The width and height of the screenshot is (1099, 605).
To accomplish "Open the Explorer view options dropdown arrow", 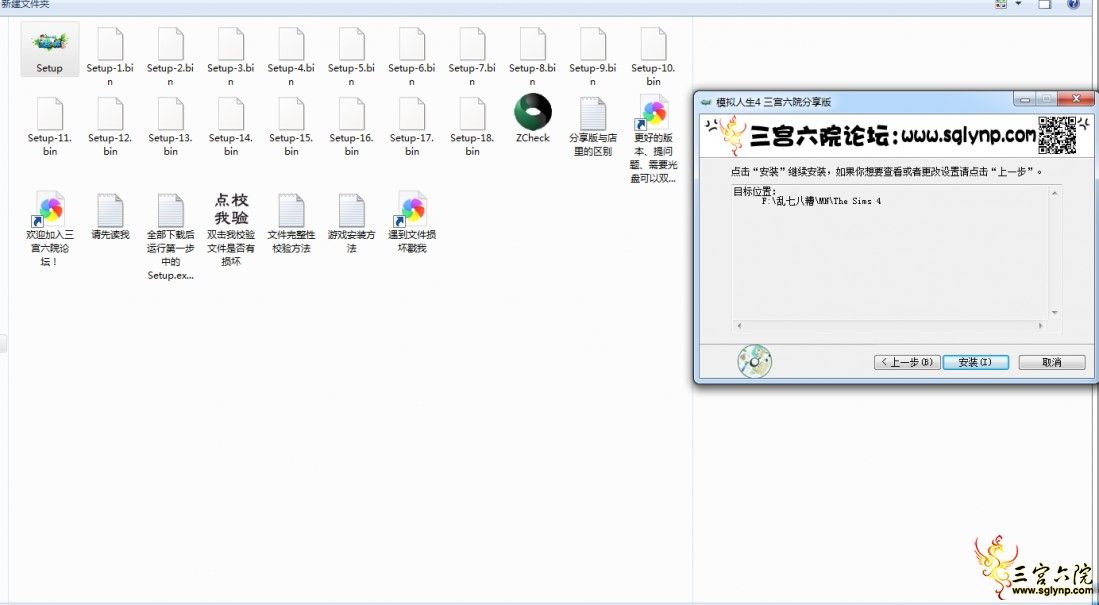I will coord(1018,4).
